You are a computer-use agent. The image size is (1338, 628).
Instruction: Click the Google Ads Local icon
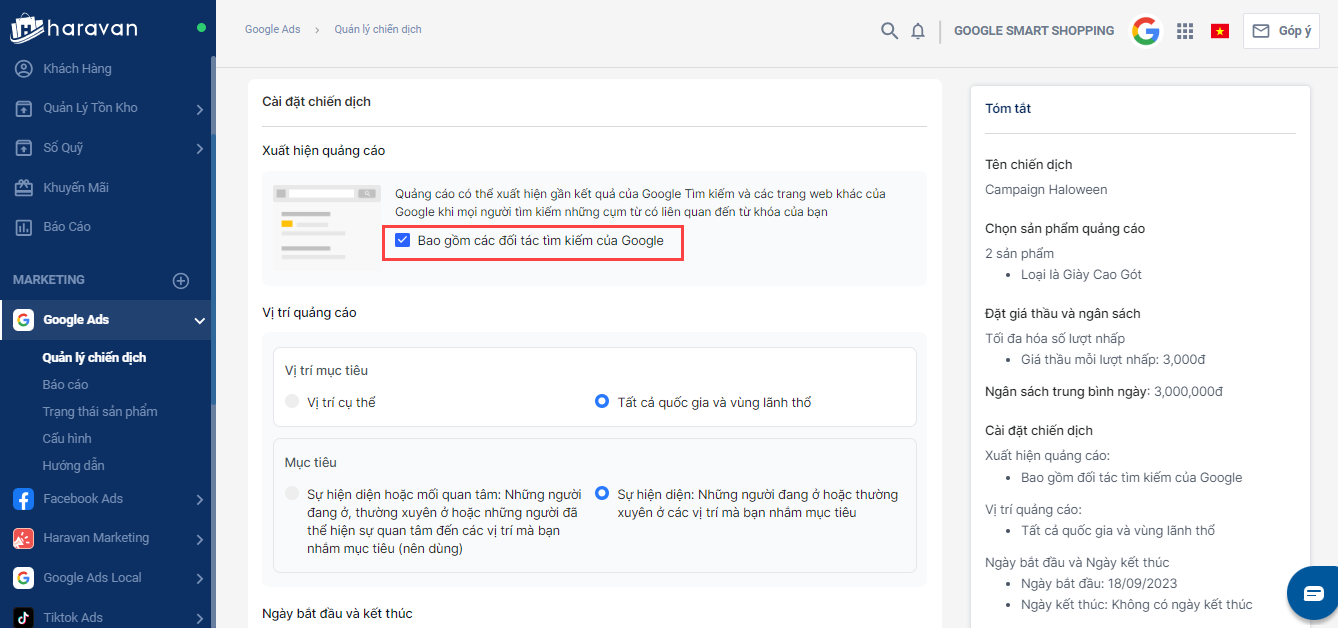pyautogui.click(x=23, y=578)
